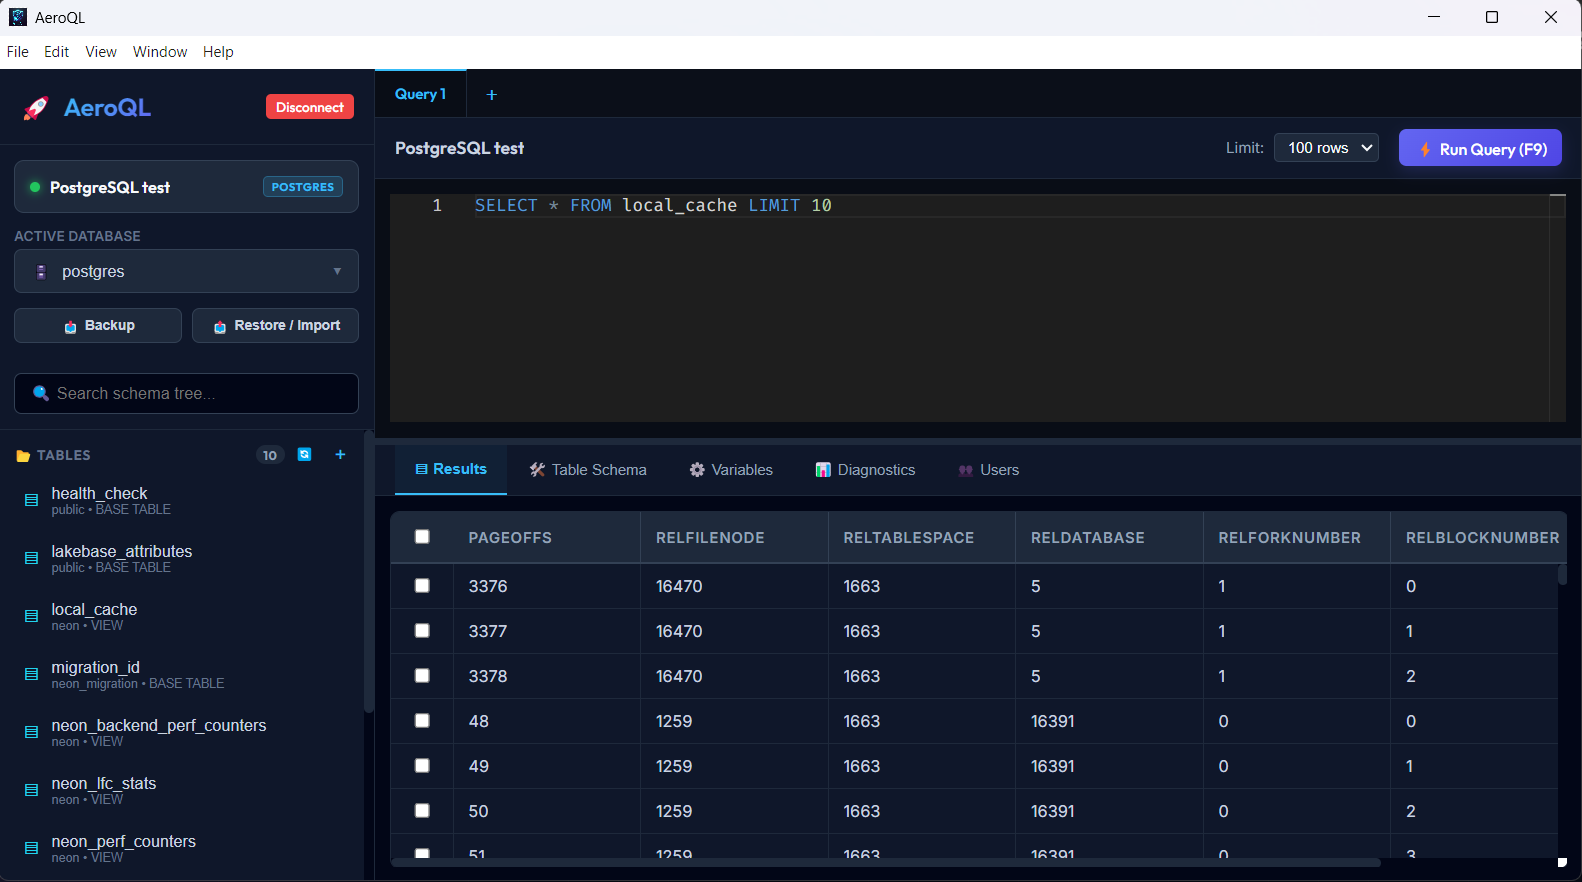Image resolution: width=1582 pixels, height=882 pixels.
Task: Check the row with PAGEOFFS 49
Action: (422, 766)
